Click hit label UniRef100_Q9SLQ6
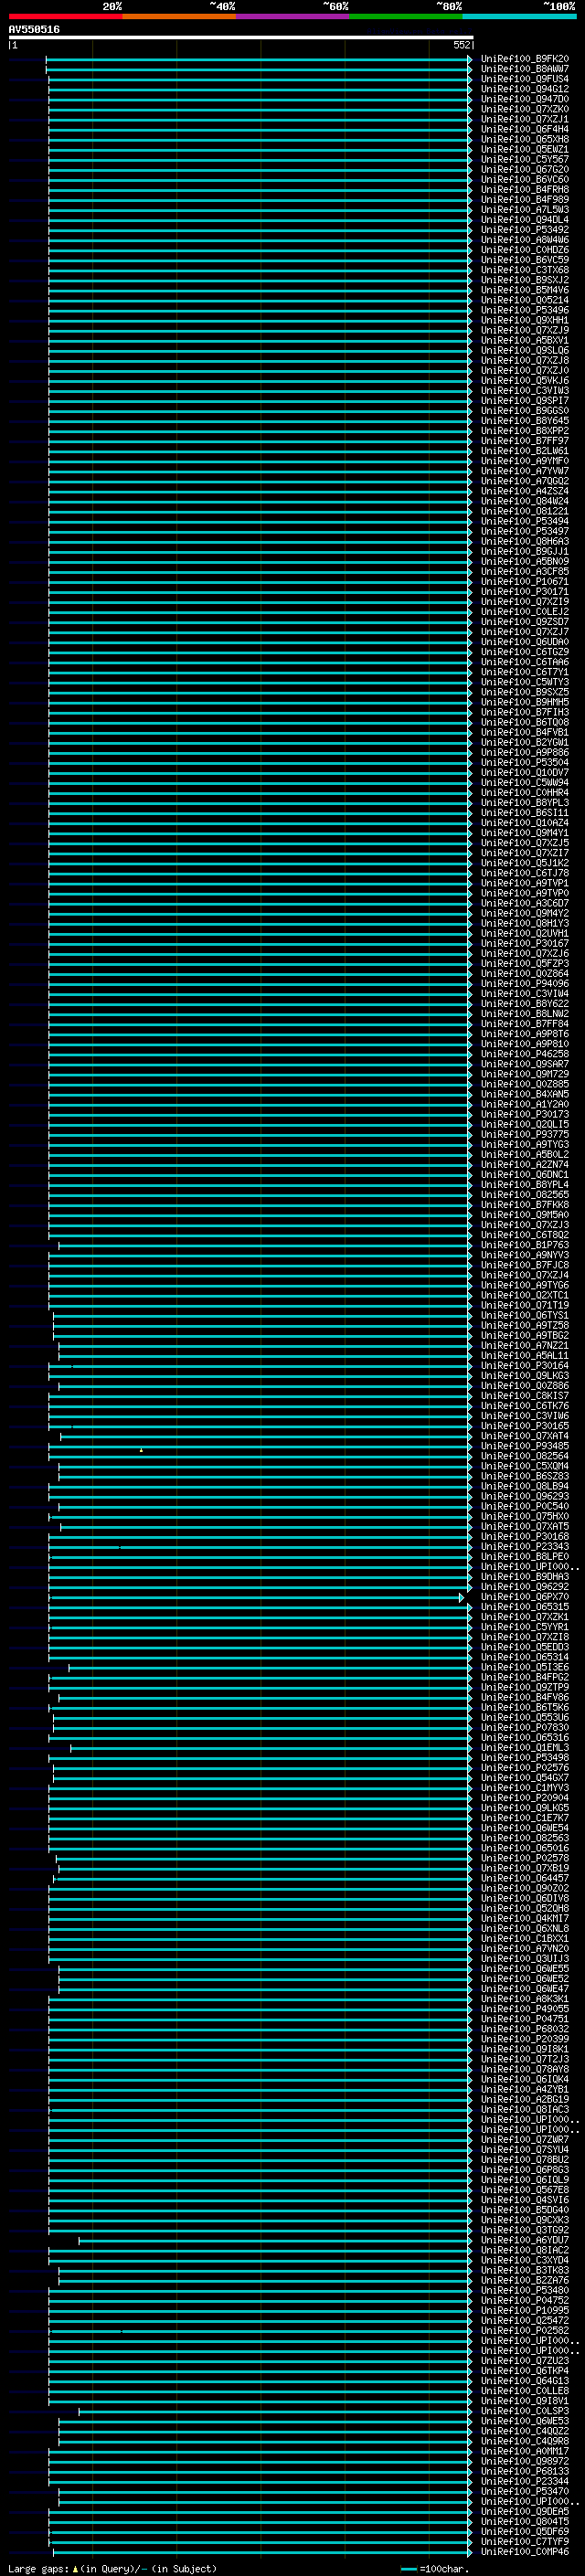The image size is (585, 2576). (x=524, y=350)
